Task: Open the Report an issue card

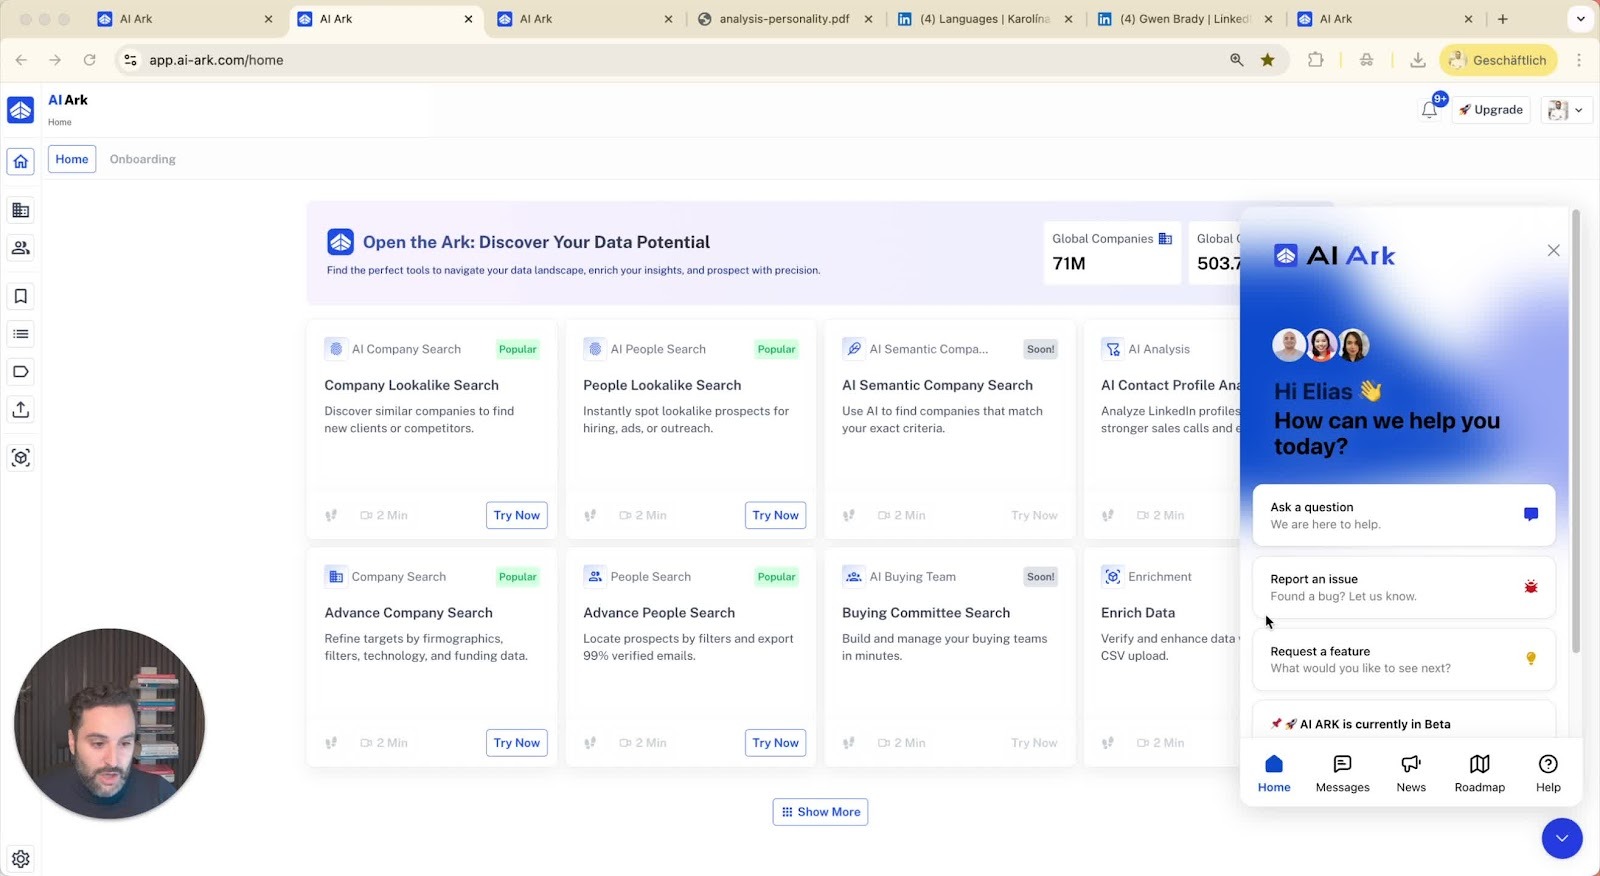Action: [1404, 587]
